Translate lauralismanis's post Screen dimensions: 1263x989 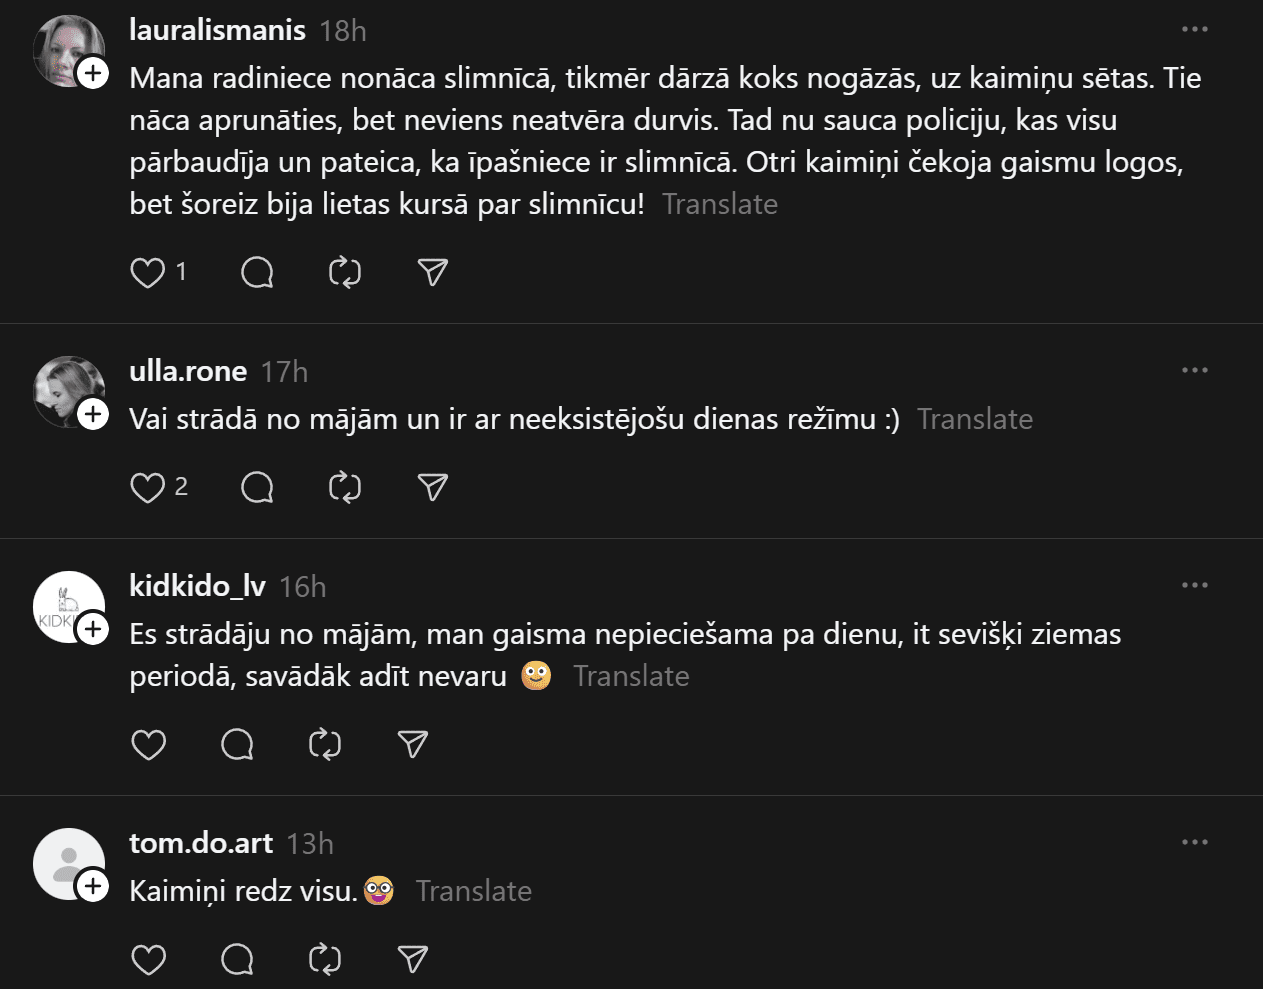point(720,204)
